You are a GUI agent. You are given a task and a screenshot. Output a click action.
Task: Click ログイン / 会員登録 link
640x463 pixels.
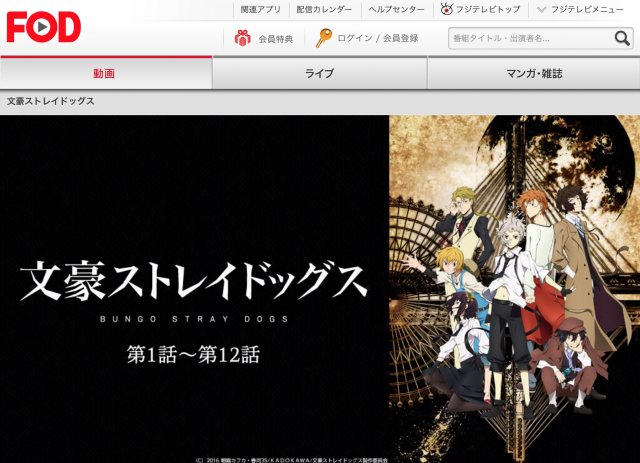[x=378, y=38]
